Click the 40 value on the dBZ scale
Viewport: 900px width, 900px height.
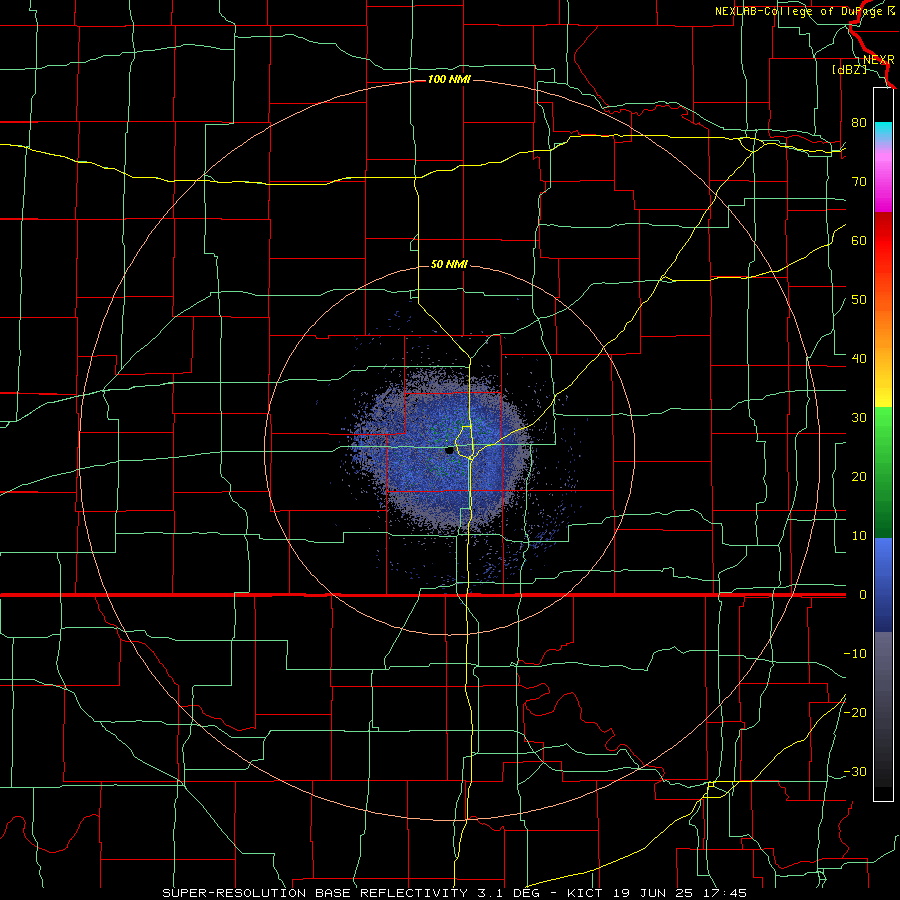pyautogui.click(x=859, y=358)
